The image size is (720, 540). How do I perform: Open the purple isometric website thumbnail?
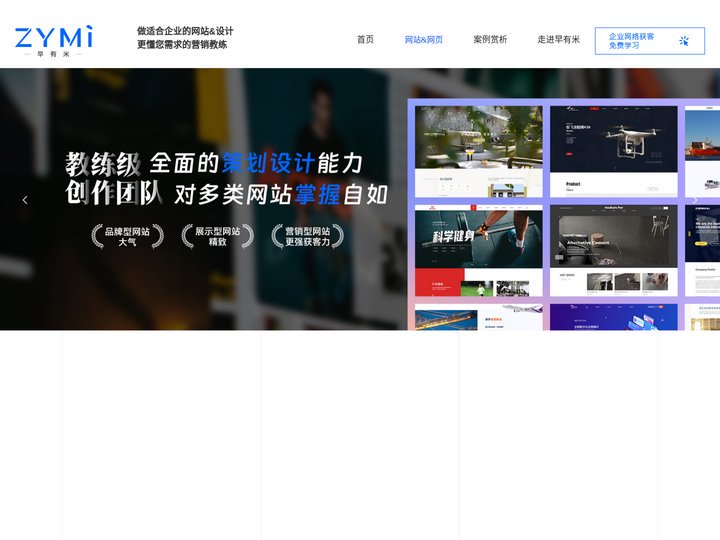[x=613, y=317]
